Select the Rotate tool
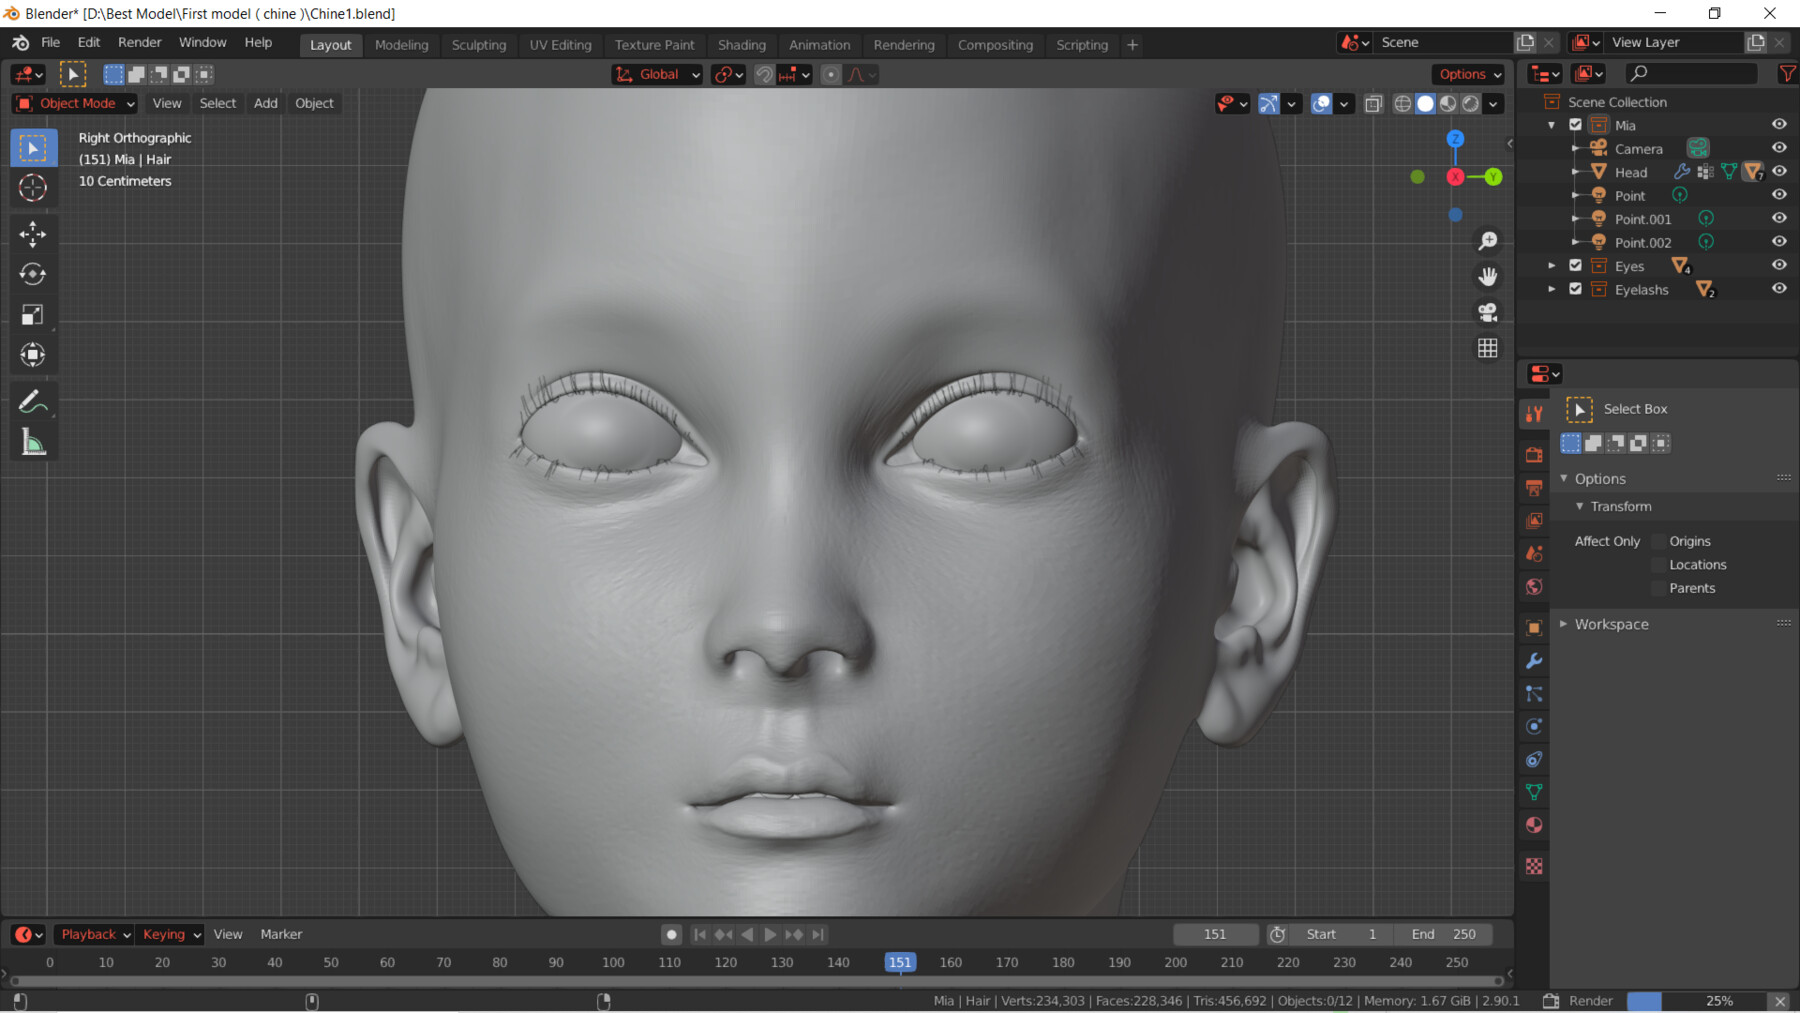Screen dimensions: 1800x1013 (x=33, y=274)
